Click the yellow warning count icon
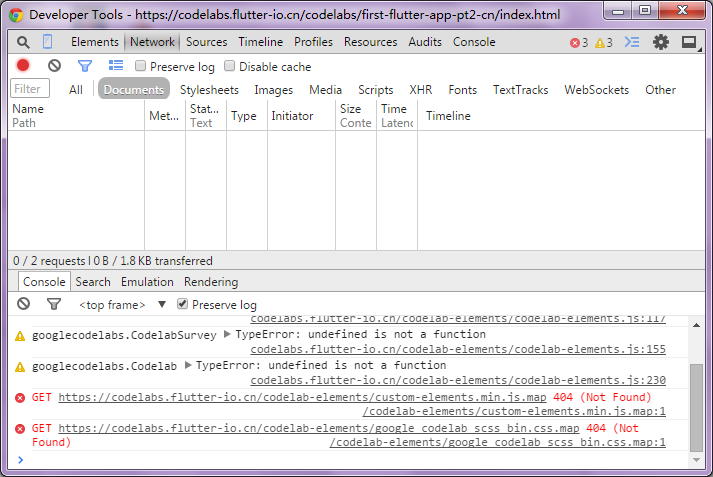Viewport: 713px width, 477px height. (600, 43)
